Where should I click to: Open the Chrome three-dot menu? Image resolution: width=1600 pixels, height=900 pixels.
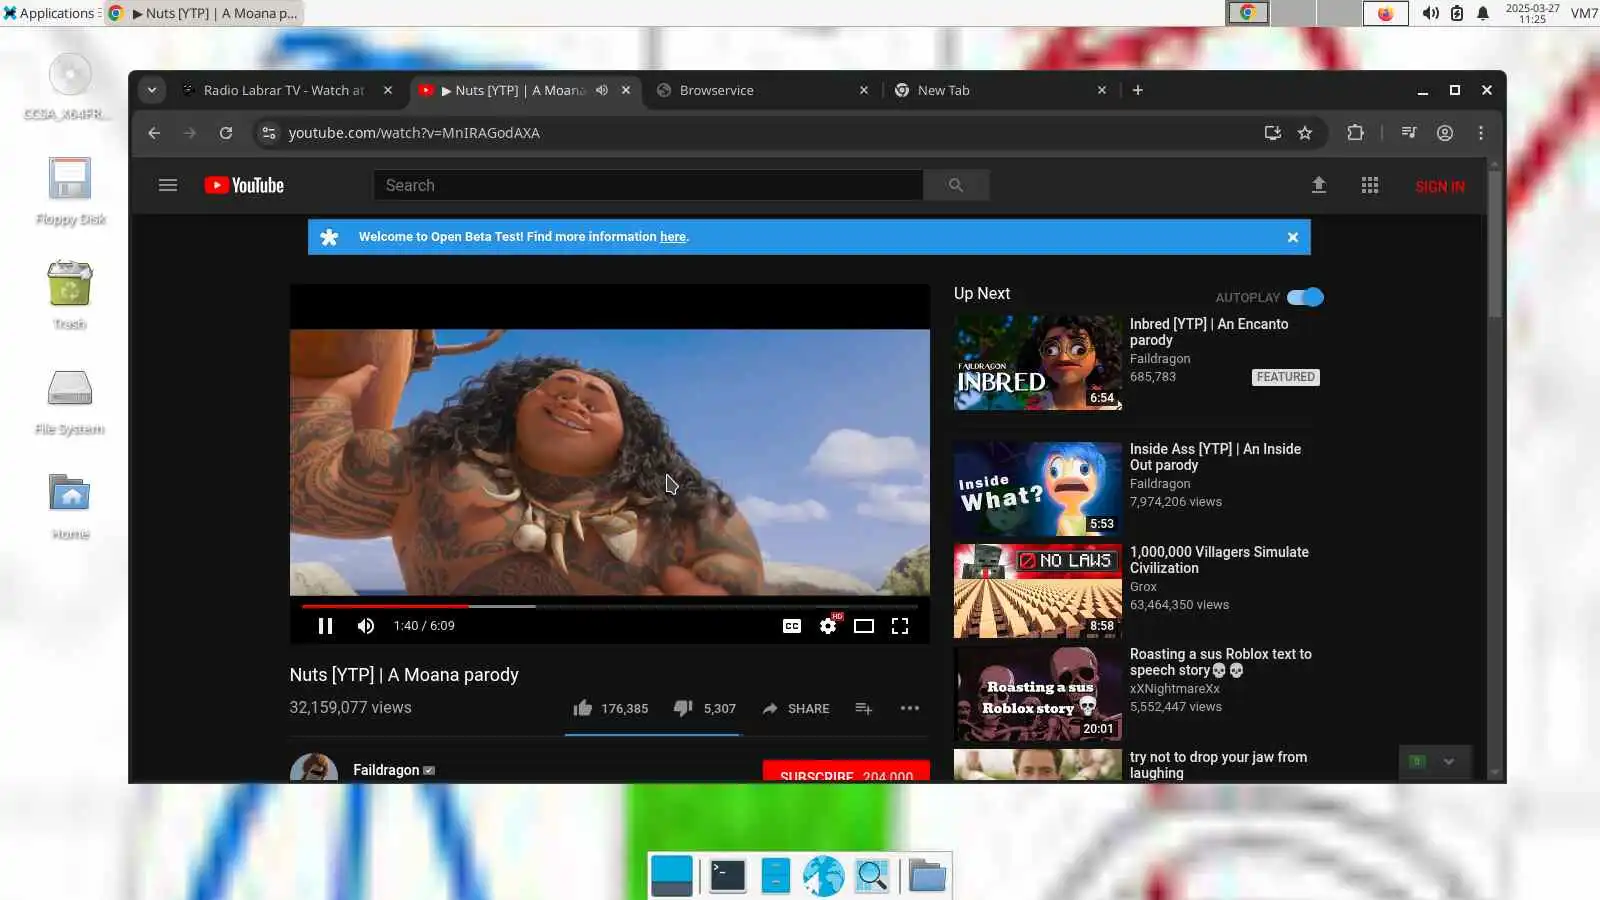(x=1481, y=133)
